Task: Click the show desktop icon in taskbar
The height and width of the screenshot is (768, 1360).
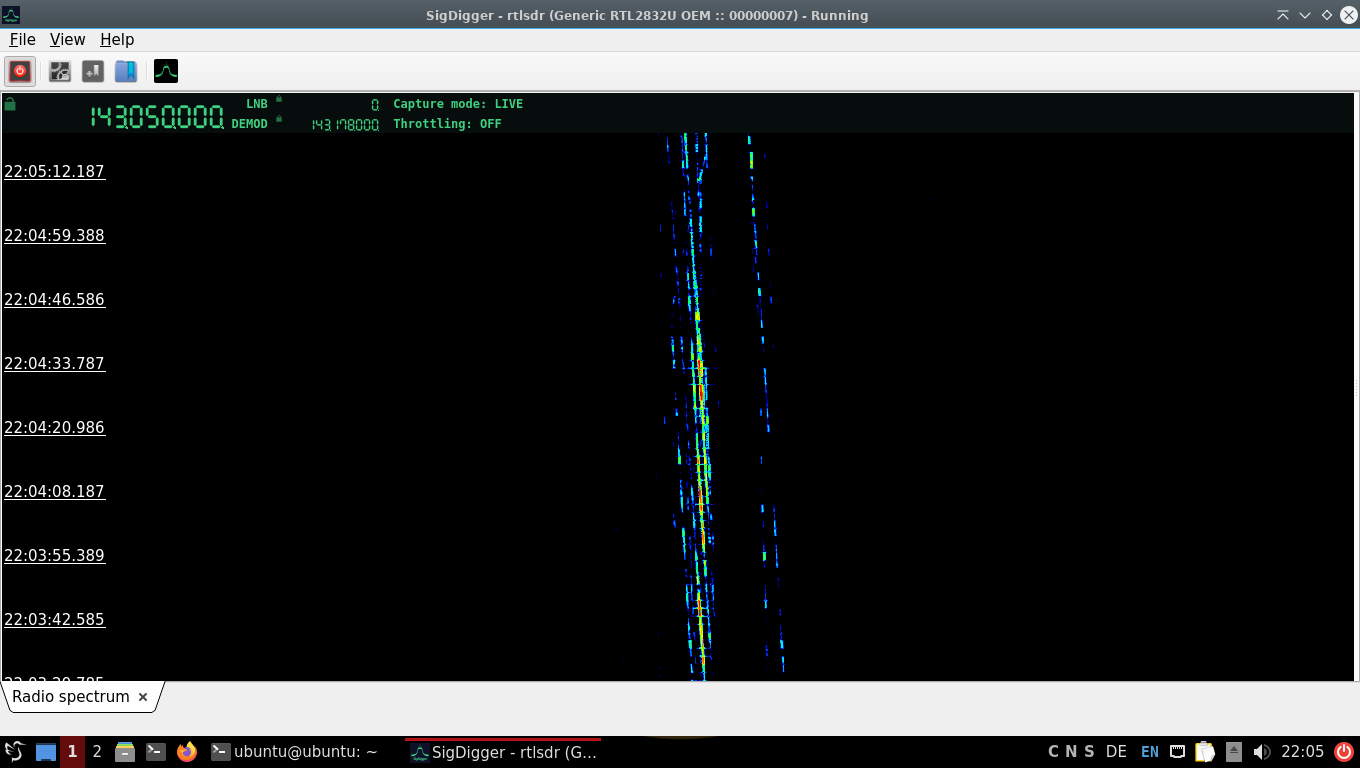Action: (x=46, y=752)
